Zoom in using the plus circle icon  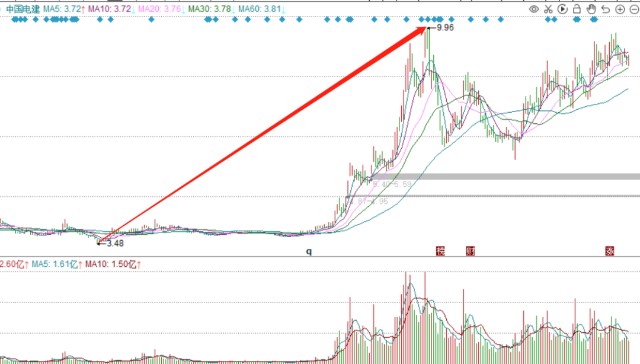pos(620,9)
